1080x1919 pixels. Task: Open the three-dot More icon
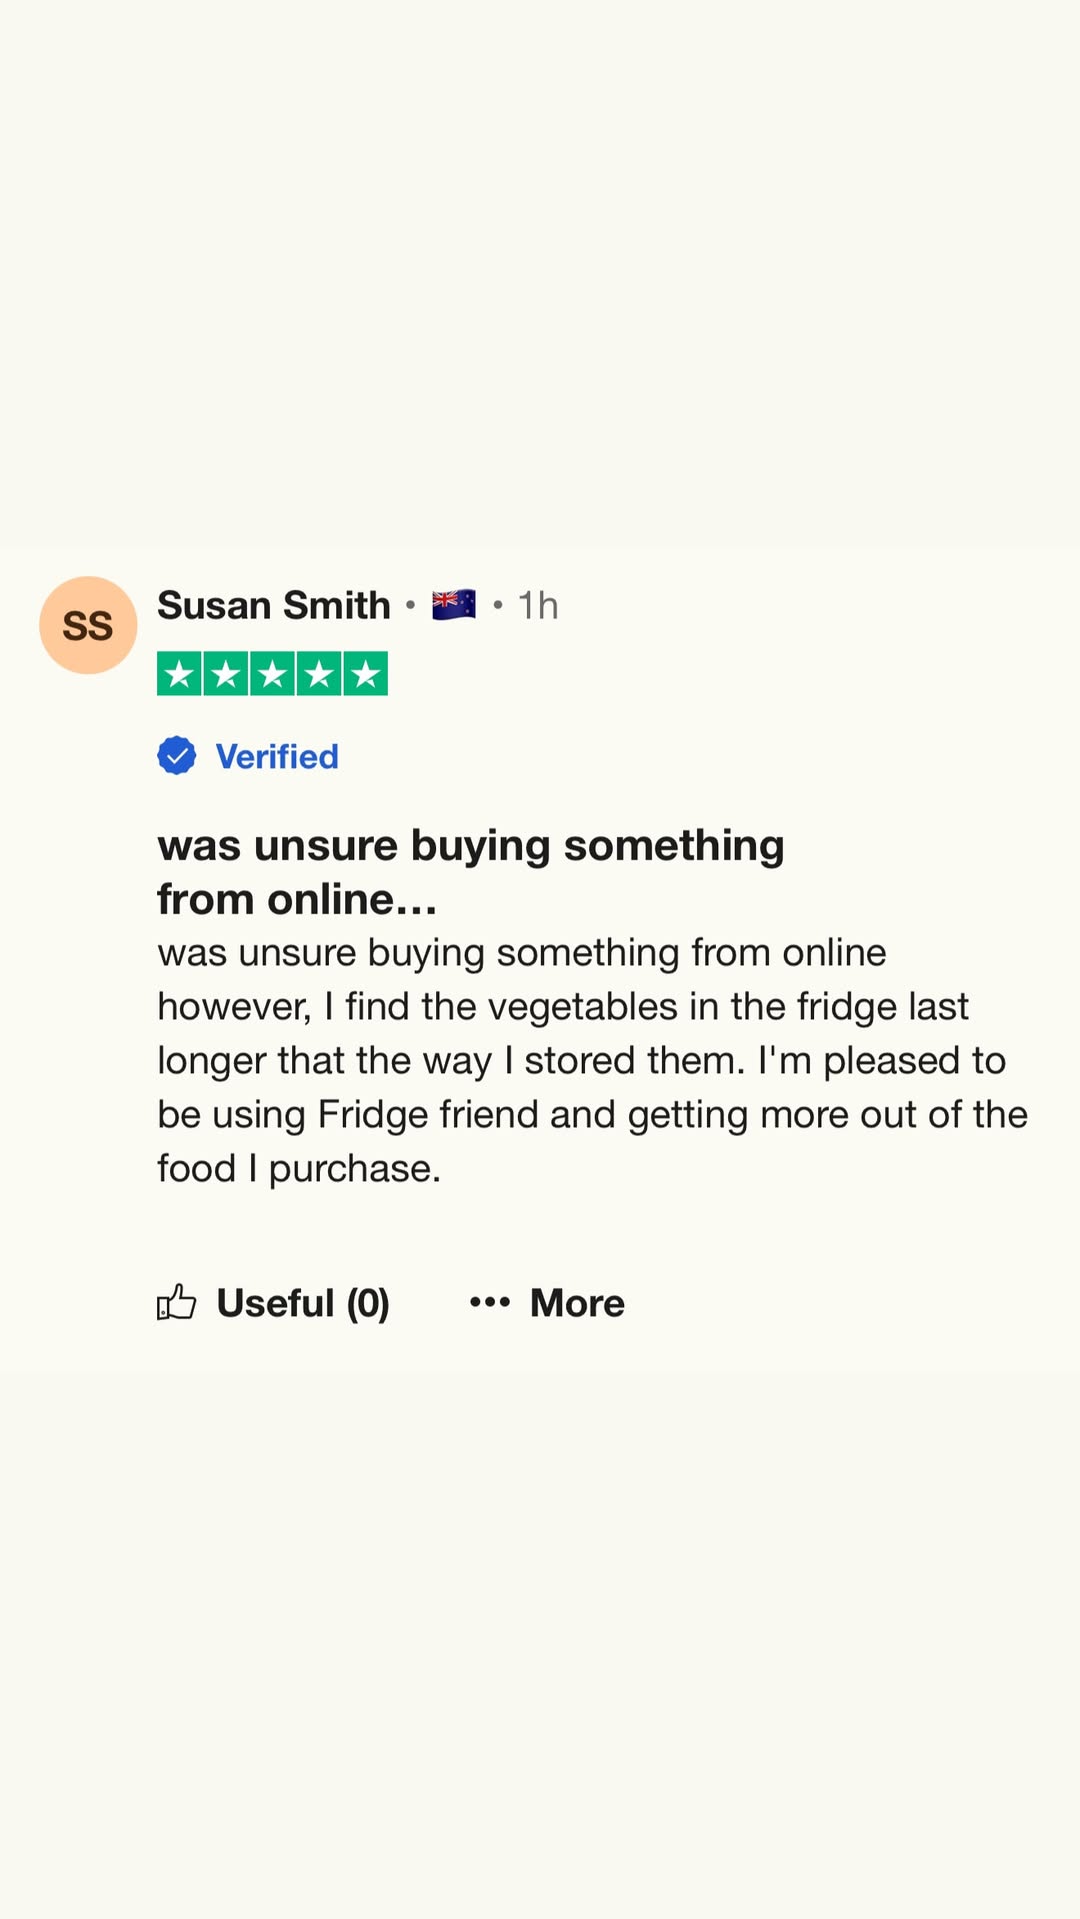(x=490, y=1302)
